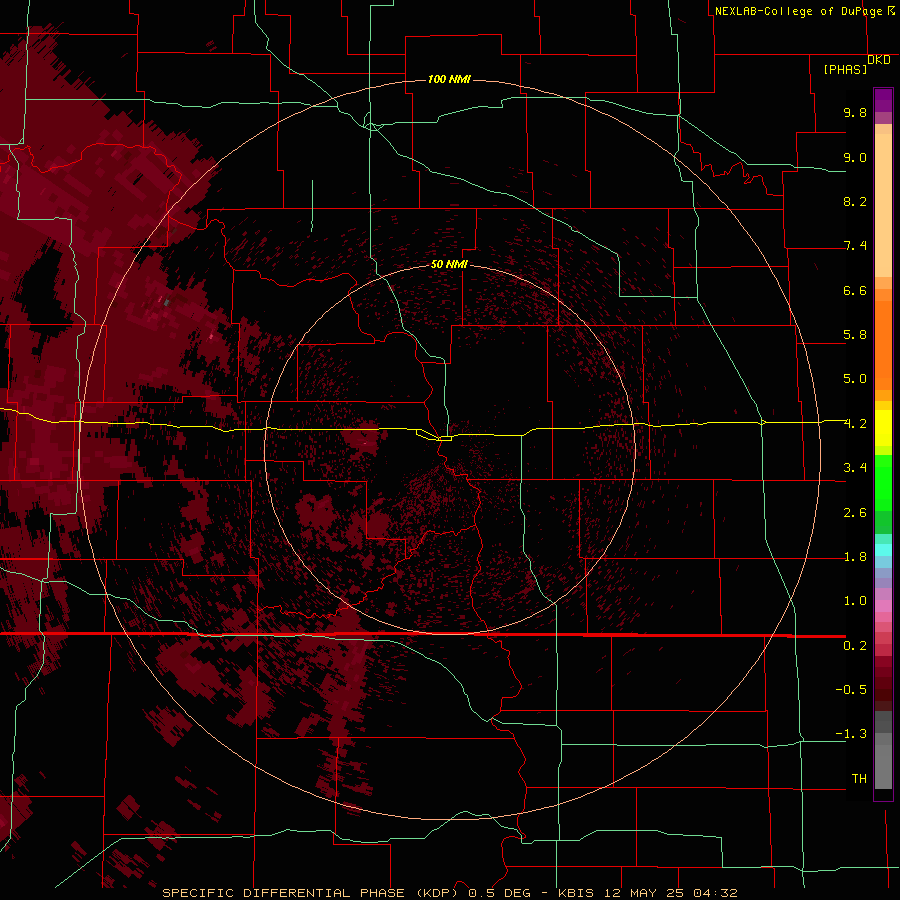Click the 50 NMI range ring label
This screenshot has width=900, height=900.
449,264
